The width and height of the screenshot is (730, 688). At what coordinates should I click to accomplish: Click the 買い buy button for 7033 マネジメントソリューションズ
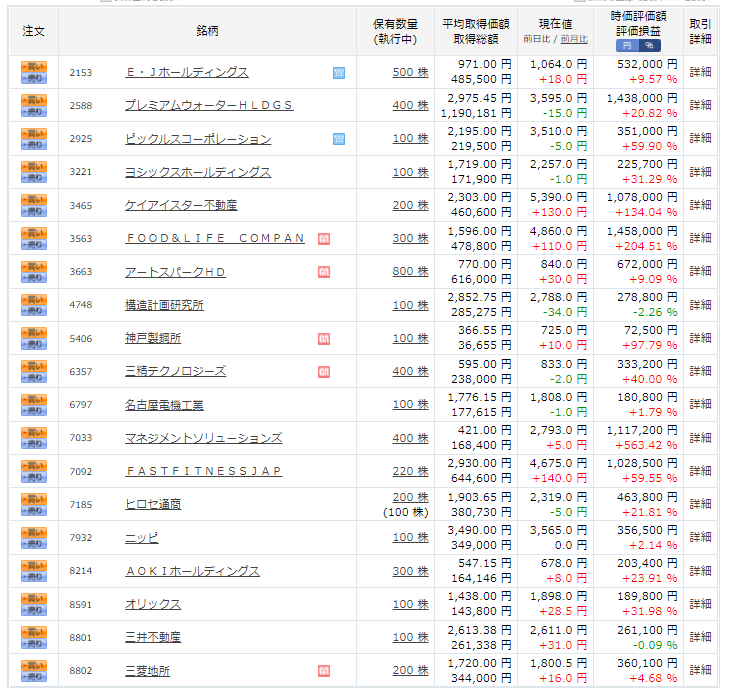(34, 432)
